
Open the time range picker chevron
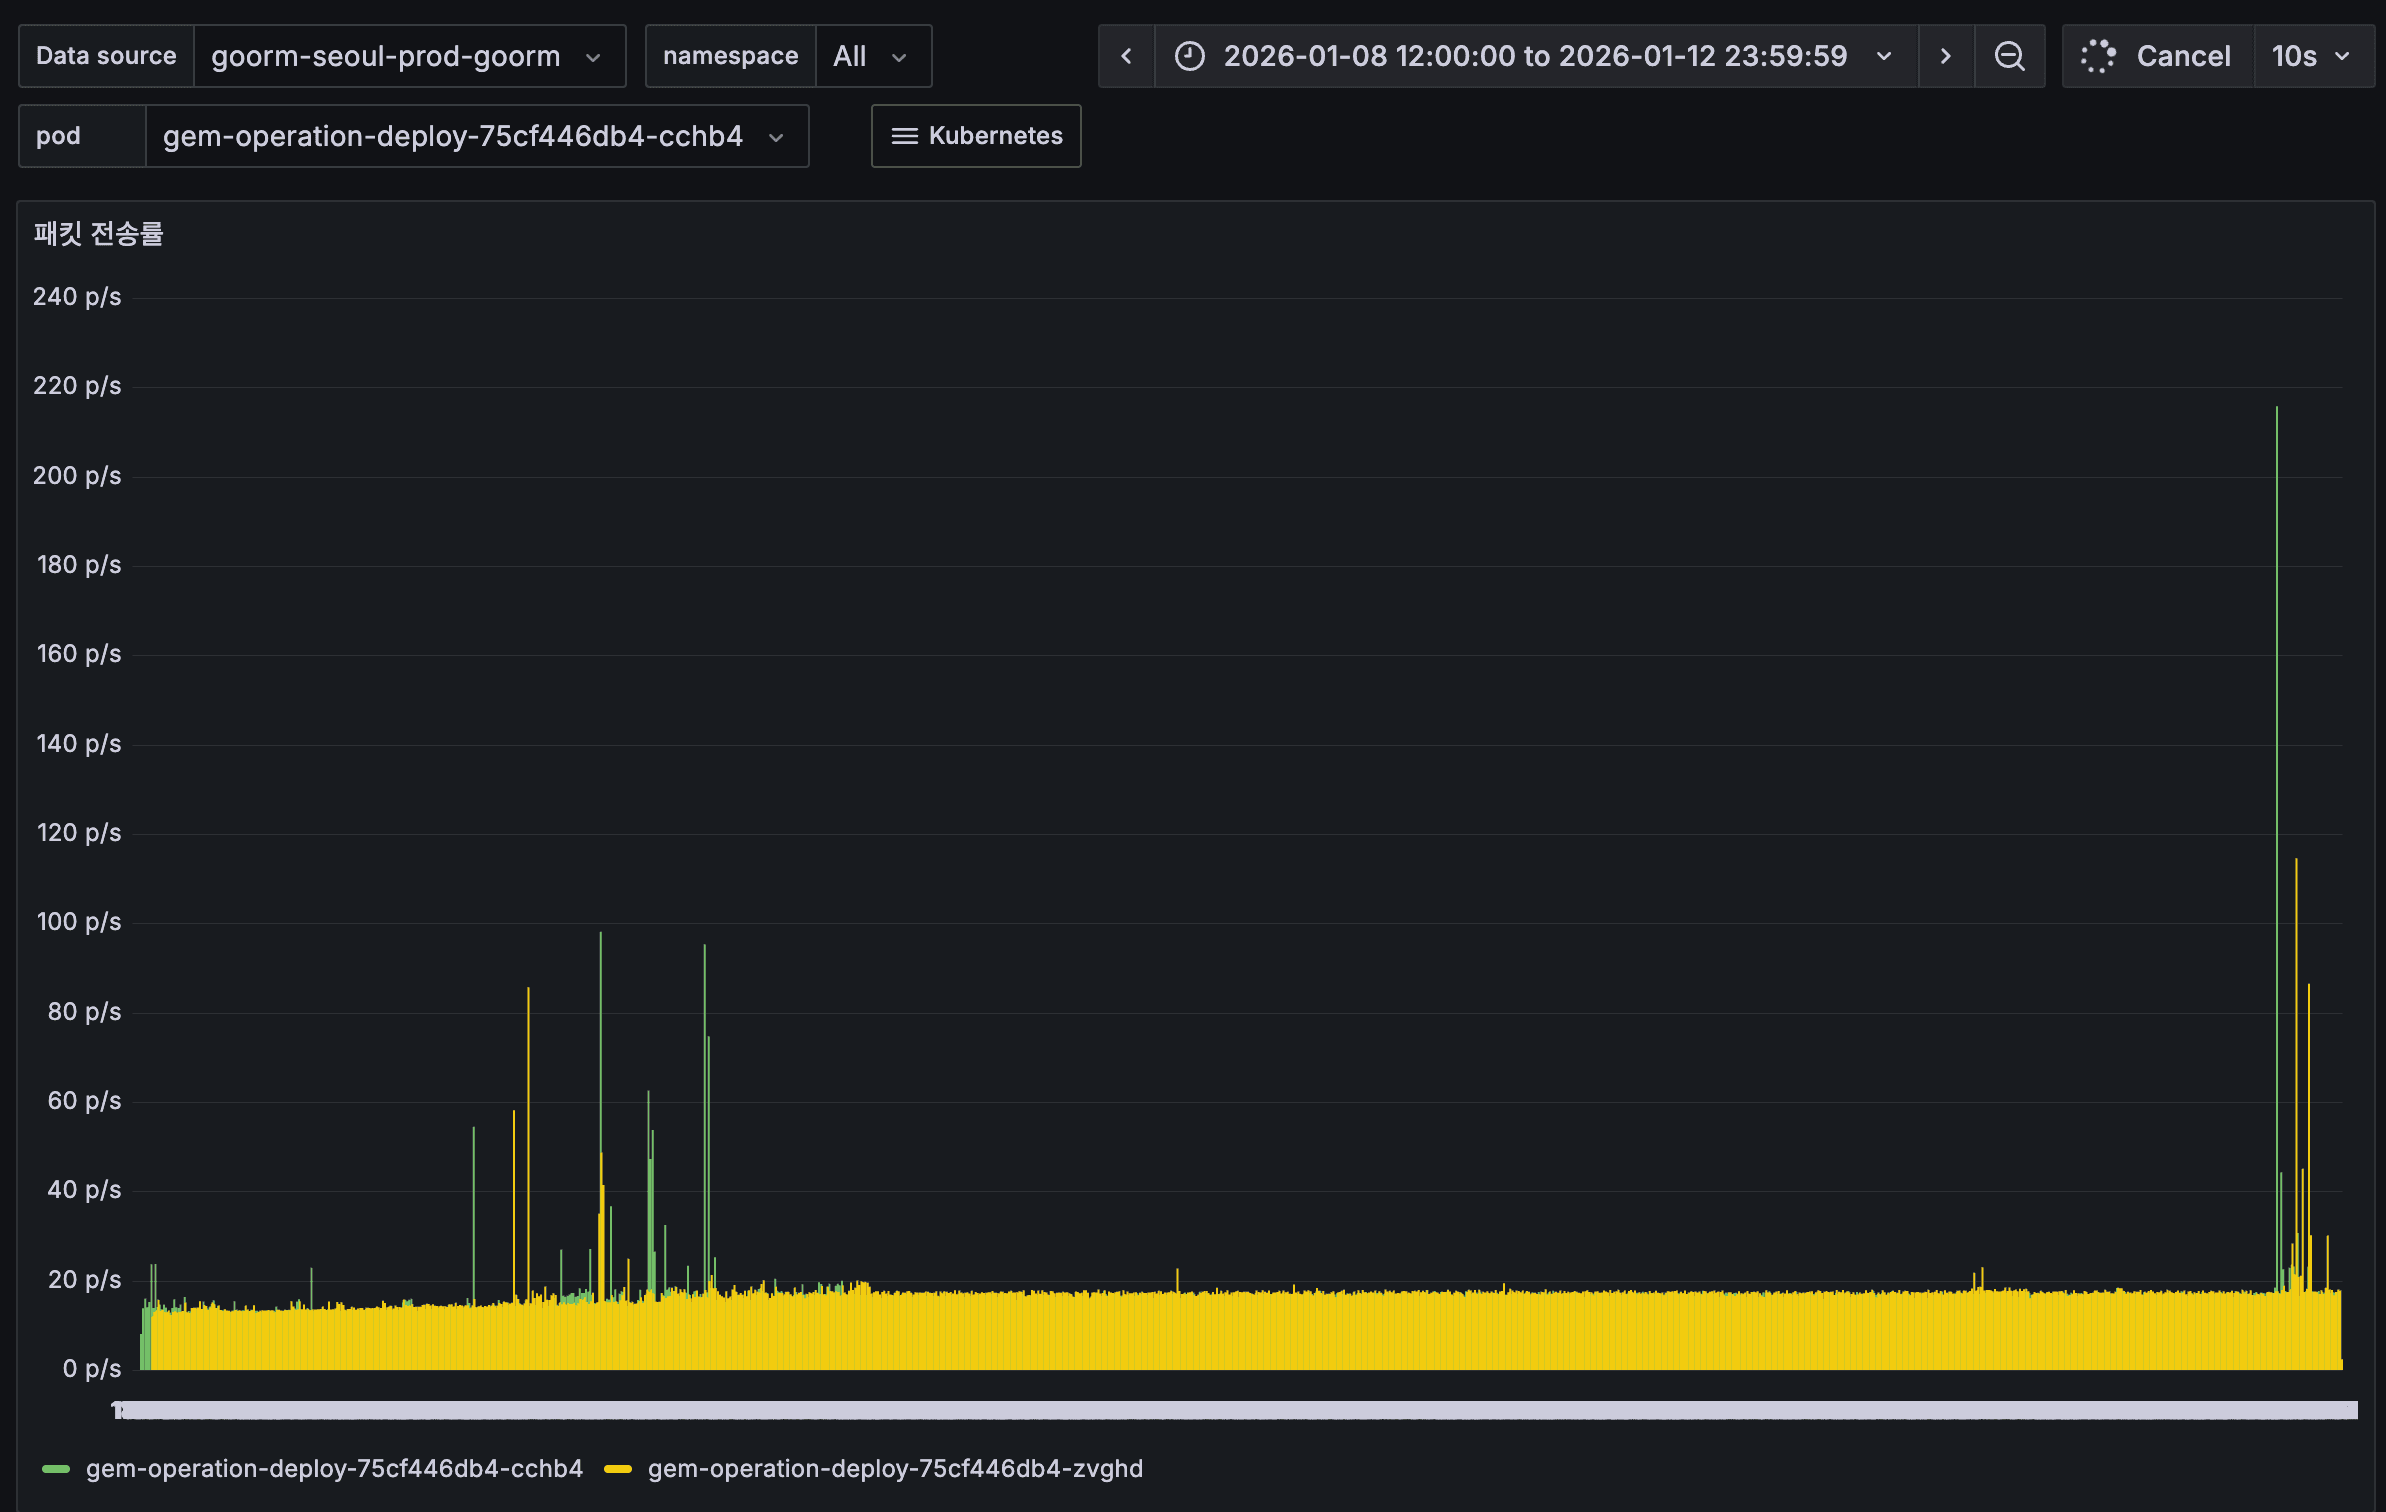(x=1884, y=56)
